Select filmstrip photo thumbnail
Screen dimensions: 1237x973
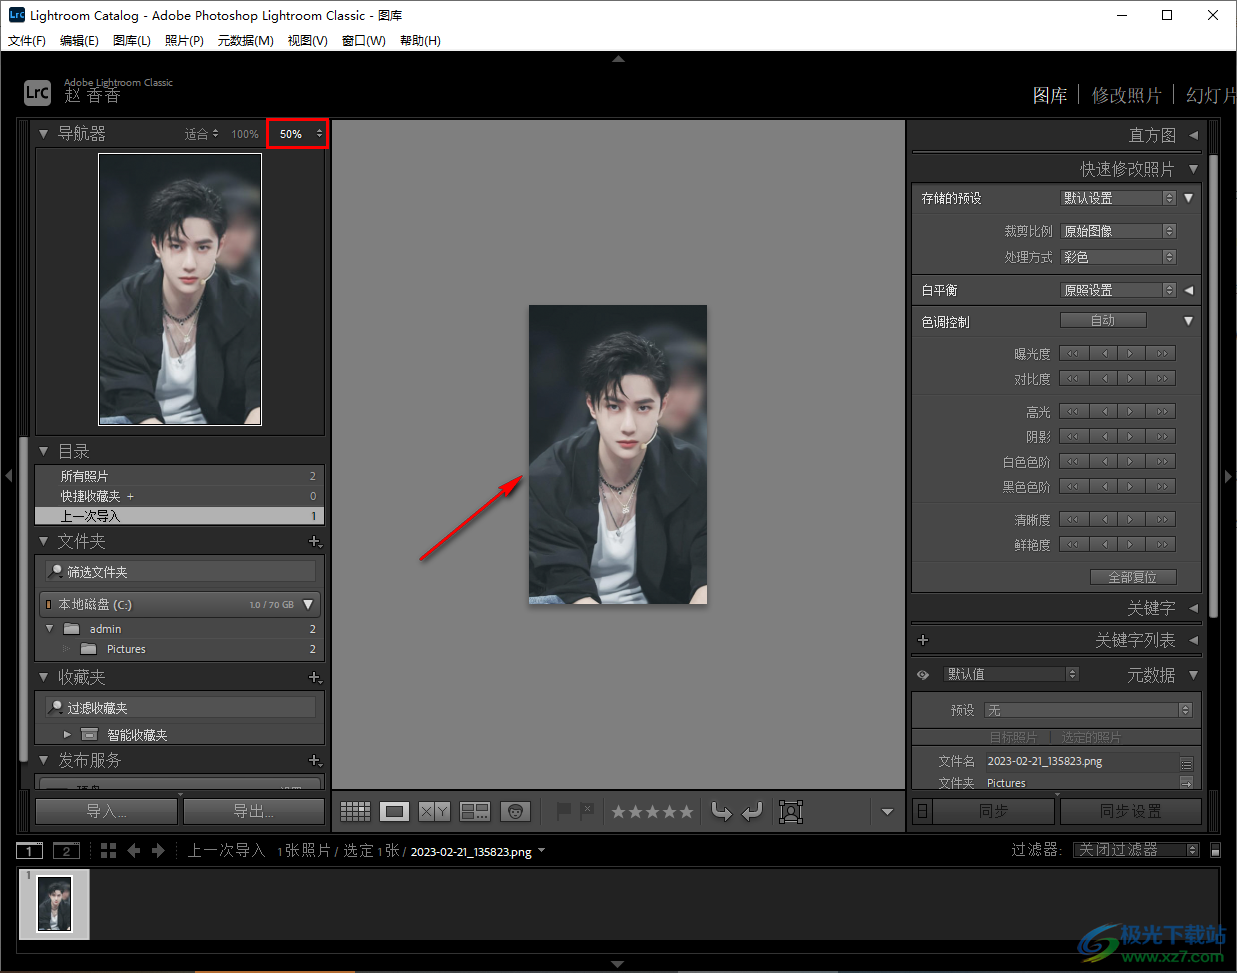pyautogui.click(x=54, y=904)
